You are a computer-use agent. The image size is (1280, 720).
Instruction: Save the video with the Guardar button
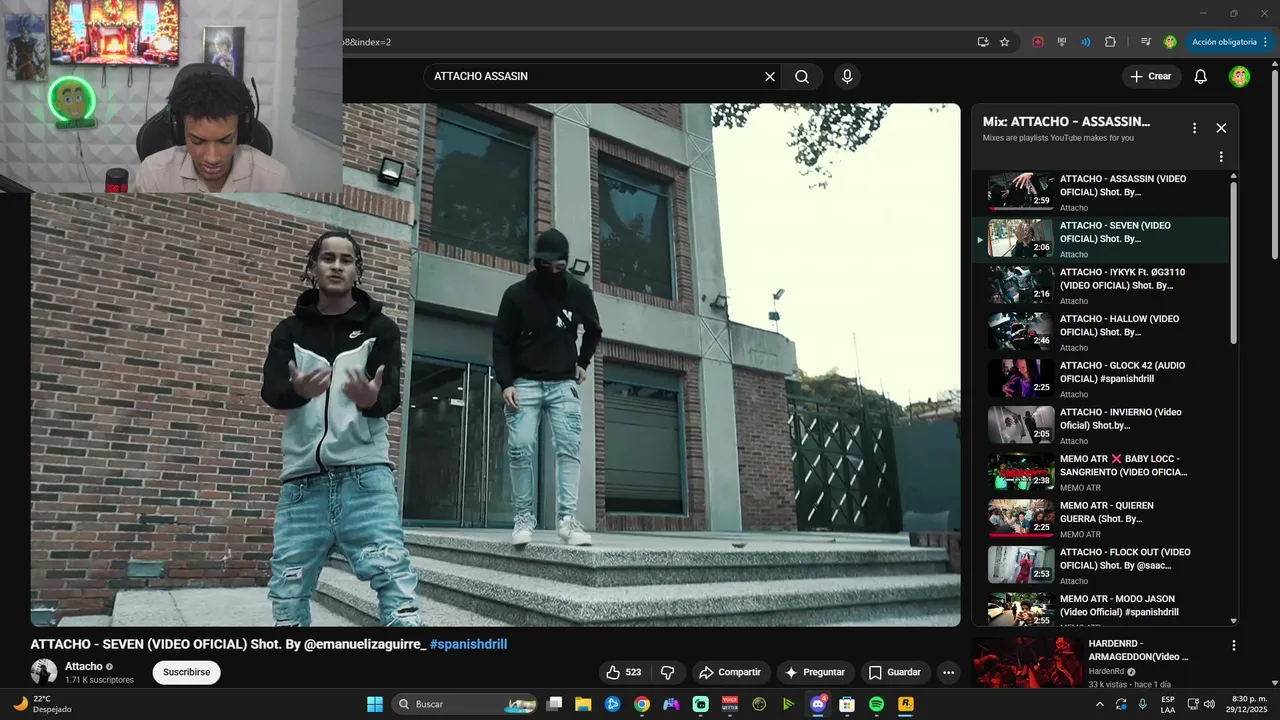pyautogui.click(x=894, y=672)
